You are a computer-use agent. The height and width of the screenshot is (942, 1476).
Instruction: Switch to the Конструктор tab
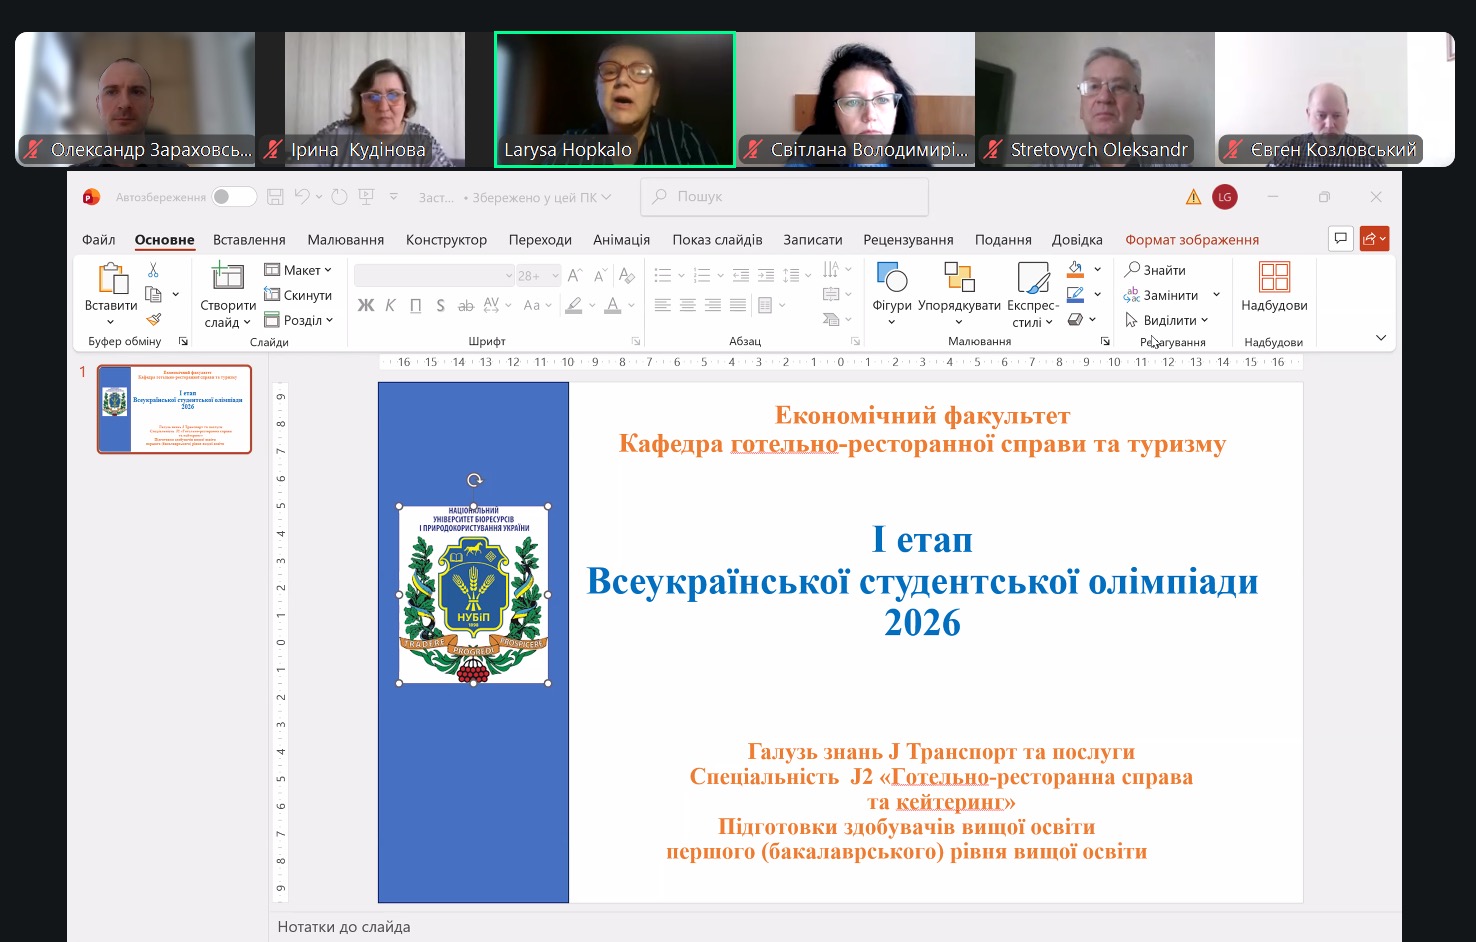point(446,240)
